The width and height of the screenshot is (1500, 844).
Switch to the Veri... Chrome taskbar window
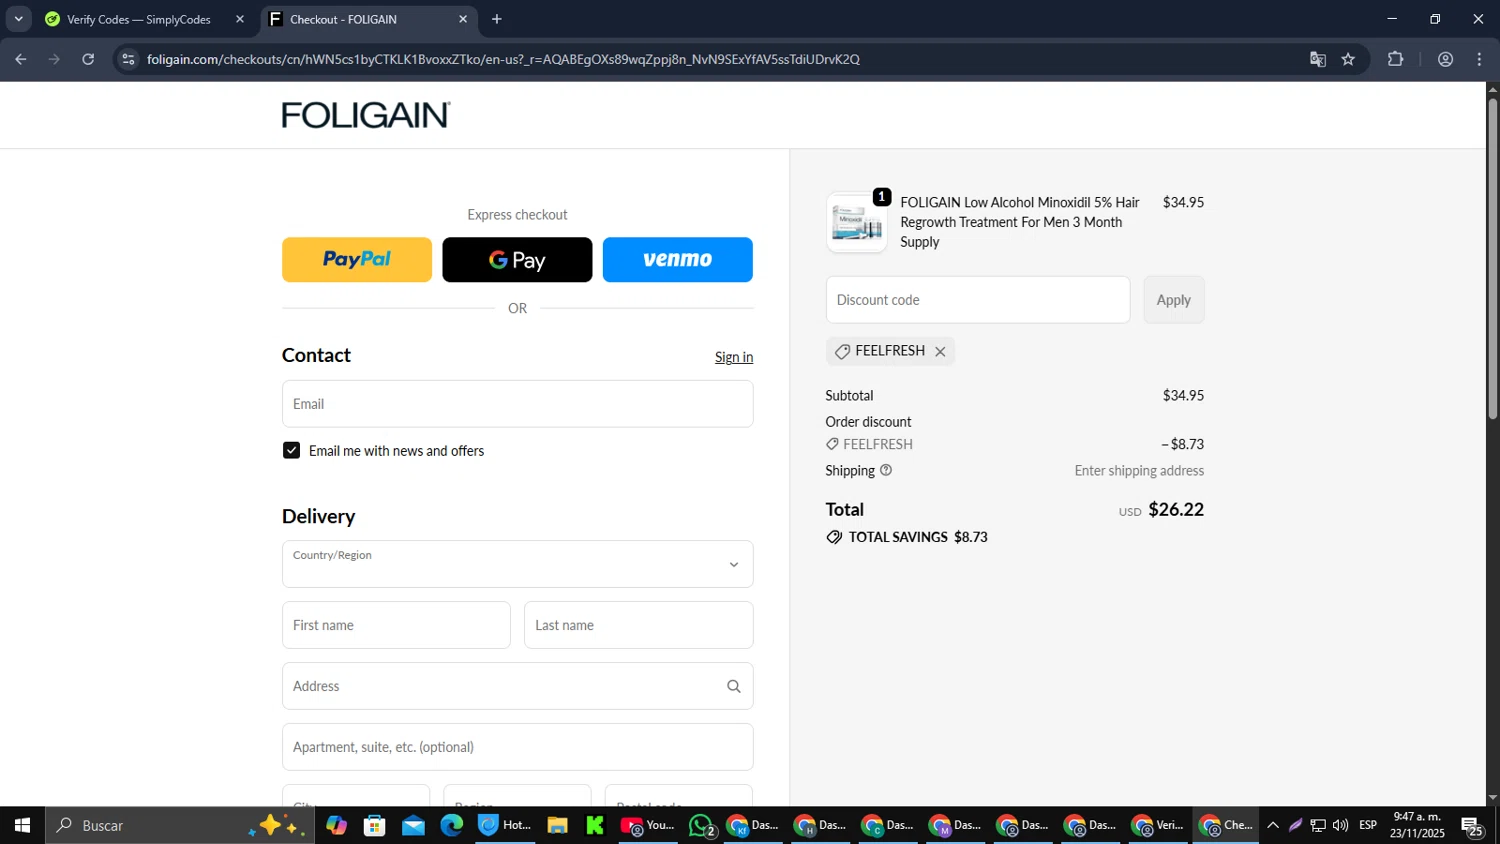point(1158,825)
